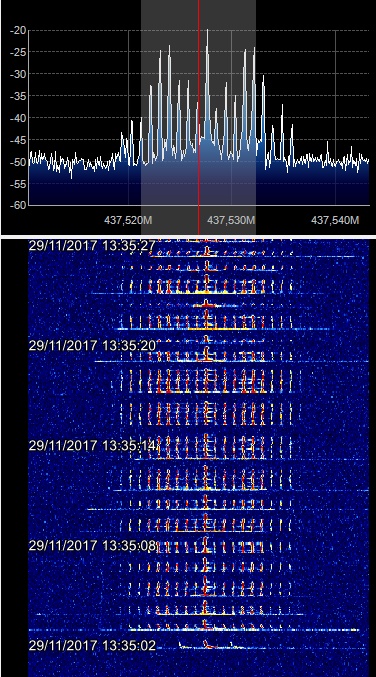Click the -50 dB scale label
Screen dimensions: 376x677
[x=18, y=161]
